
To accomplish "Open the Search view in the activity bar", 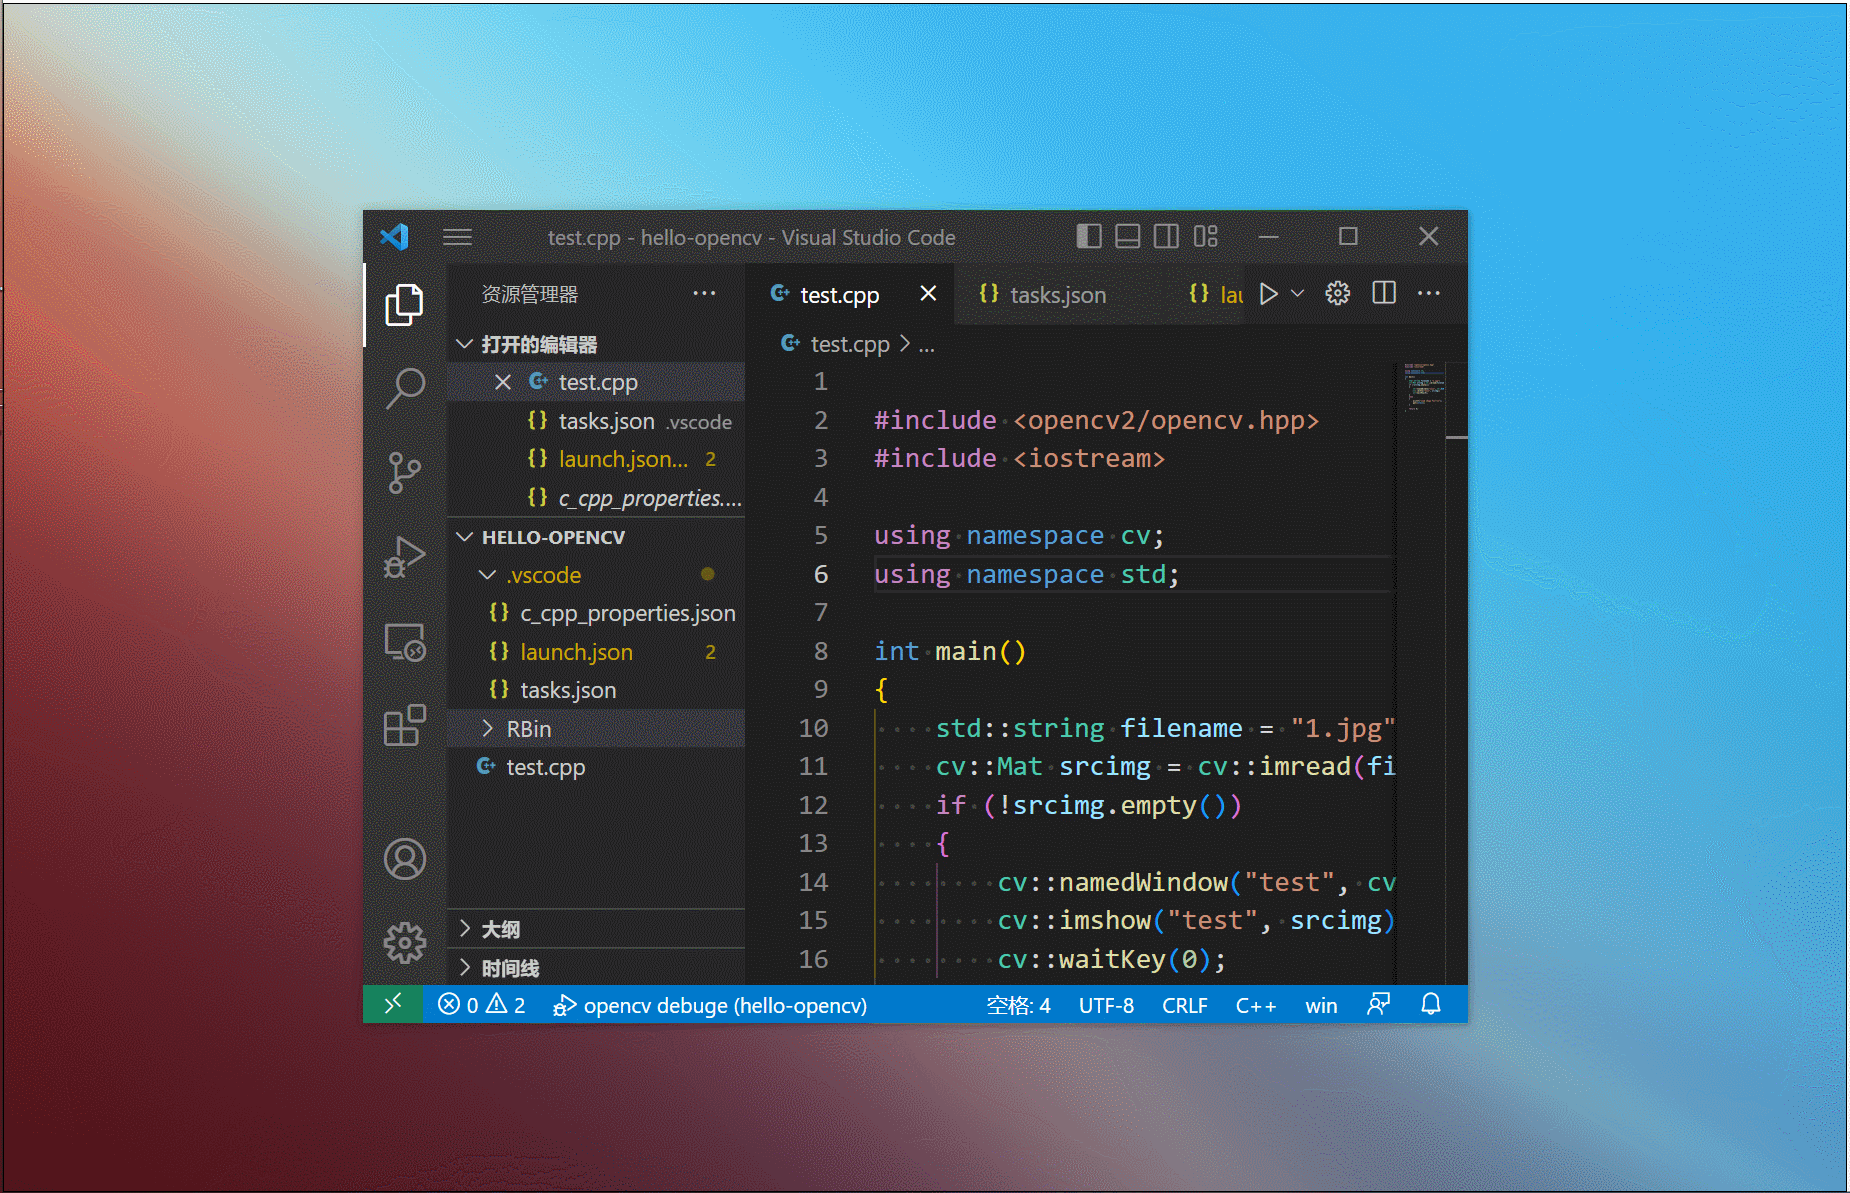I will tap(404, 388).
